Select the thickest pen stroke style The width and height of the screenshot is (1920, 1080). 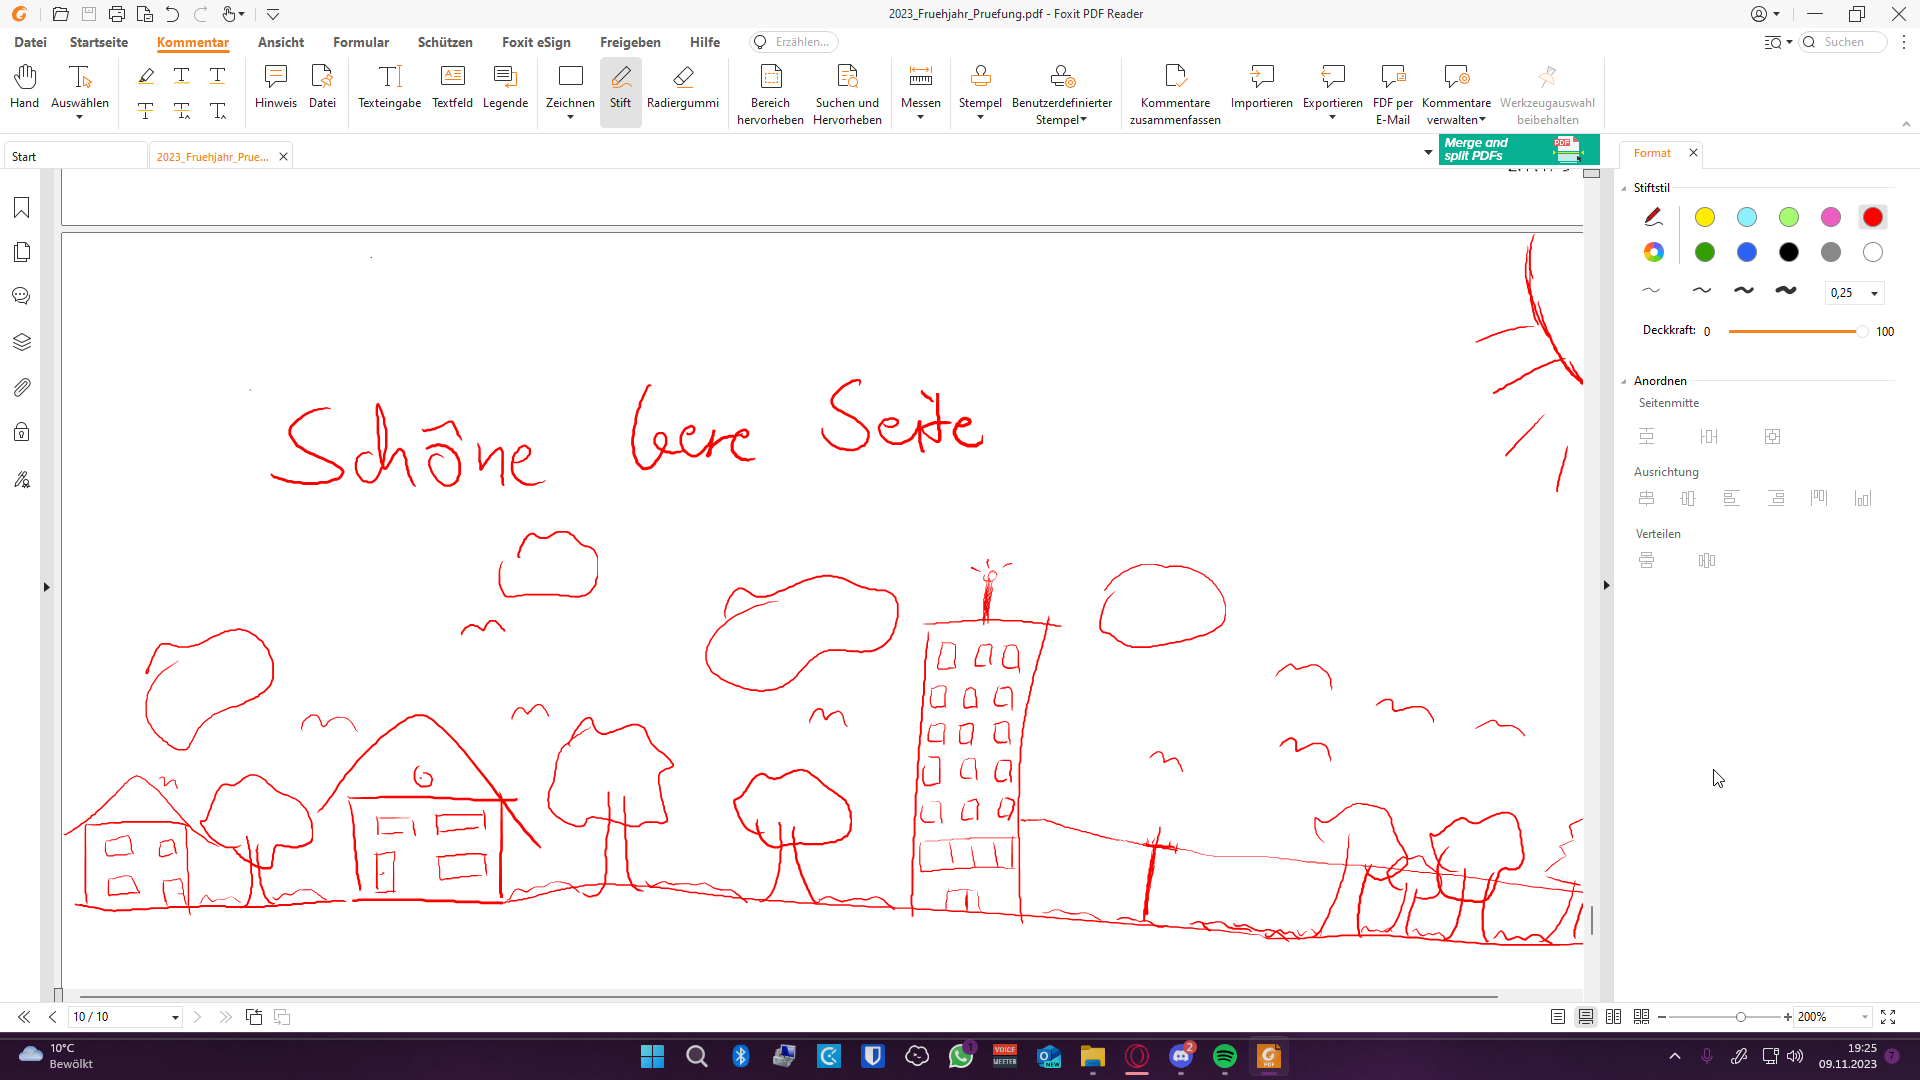(x=1785, y=291)
